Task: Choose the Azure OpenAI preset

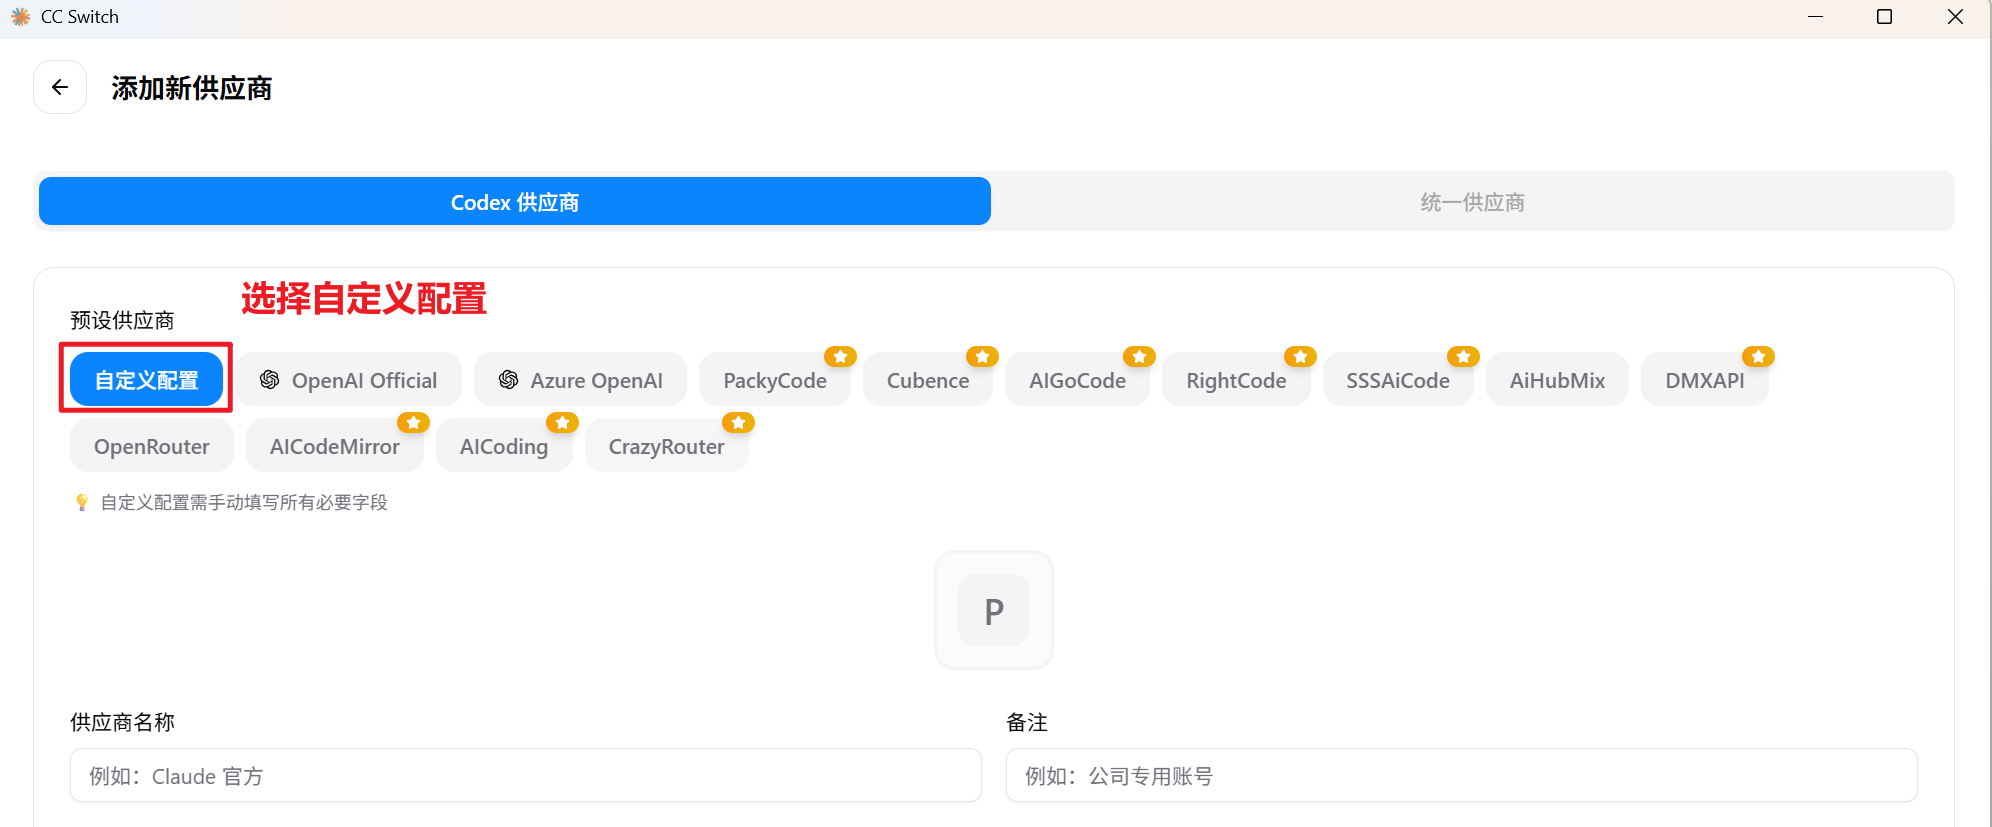Action: tap(580, 379)
